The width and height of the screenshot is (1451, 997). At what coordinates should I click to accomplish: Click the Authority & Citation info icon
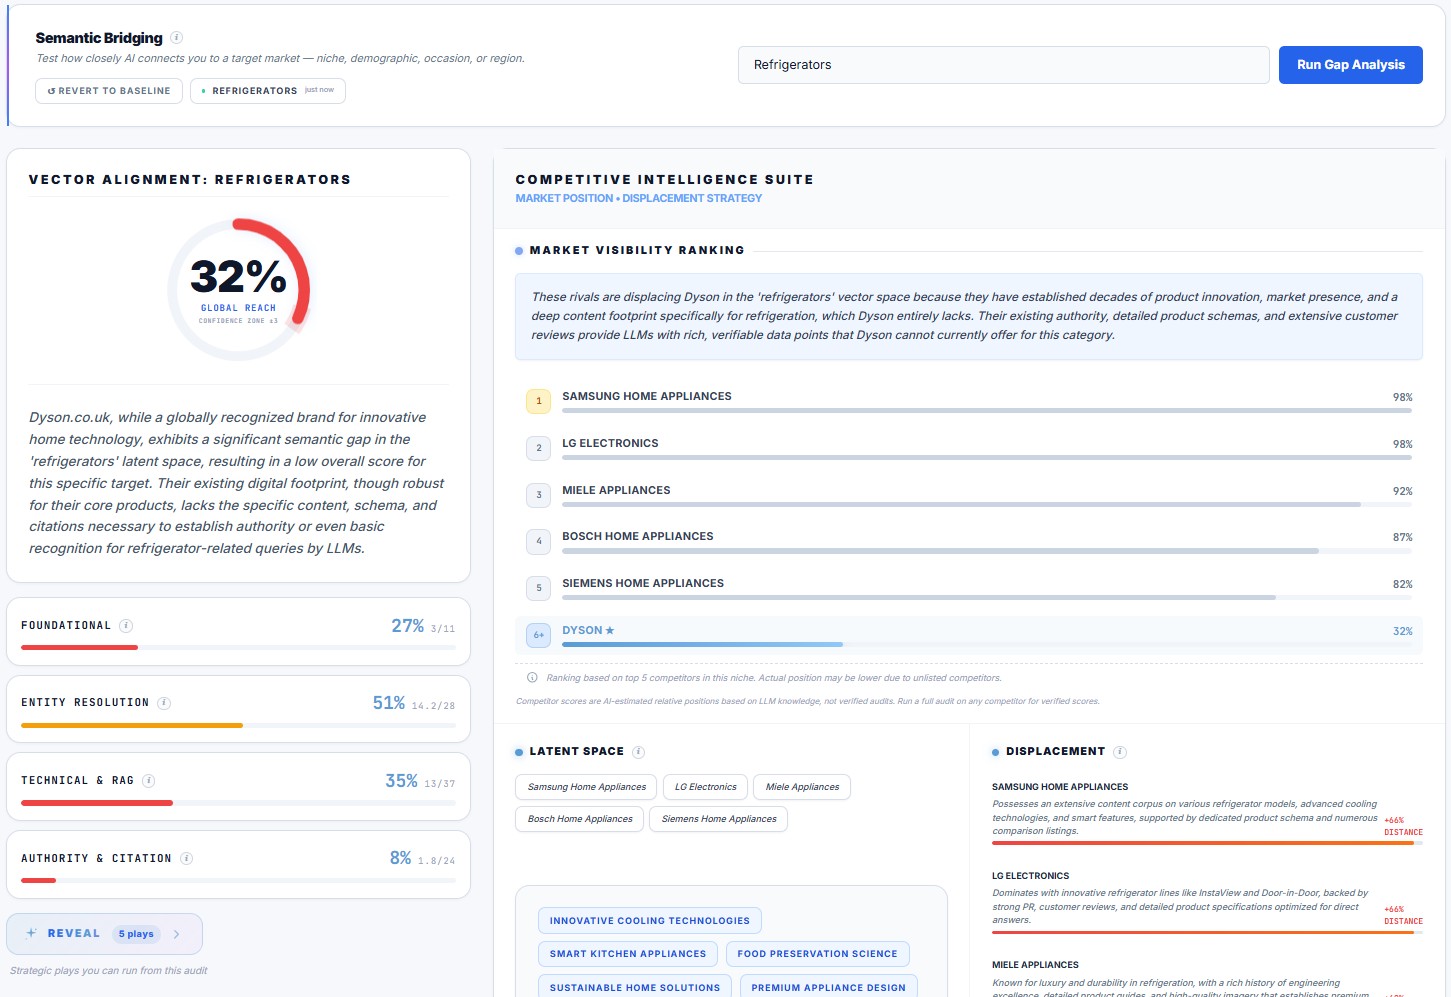(186, 859)
